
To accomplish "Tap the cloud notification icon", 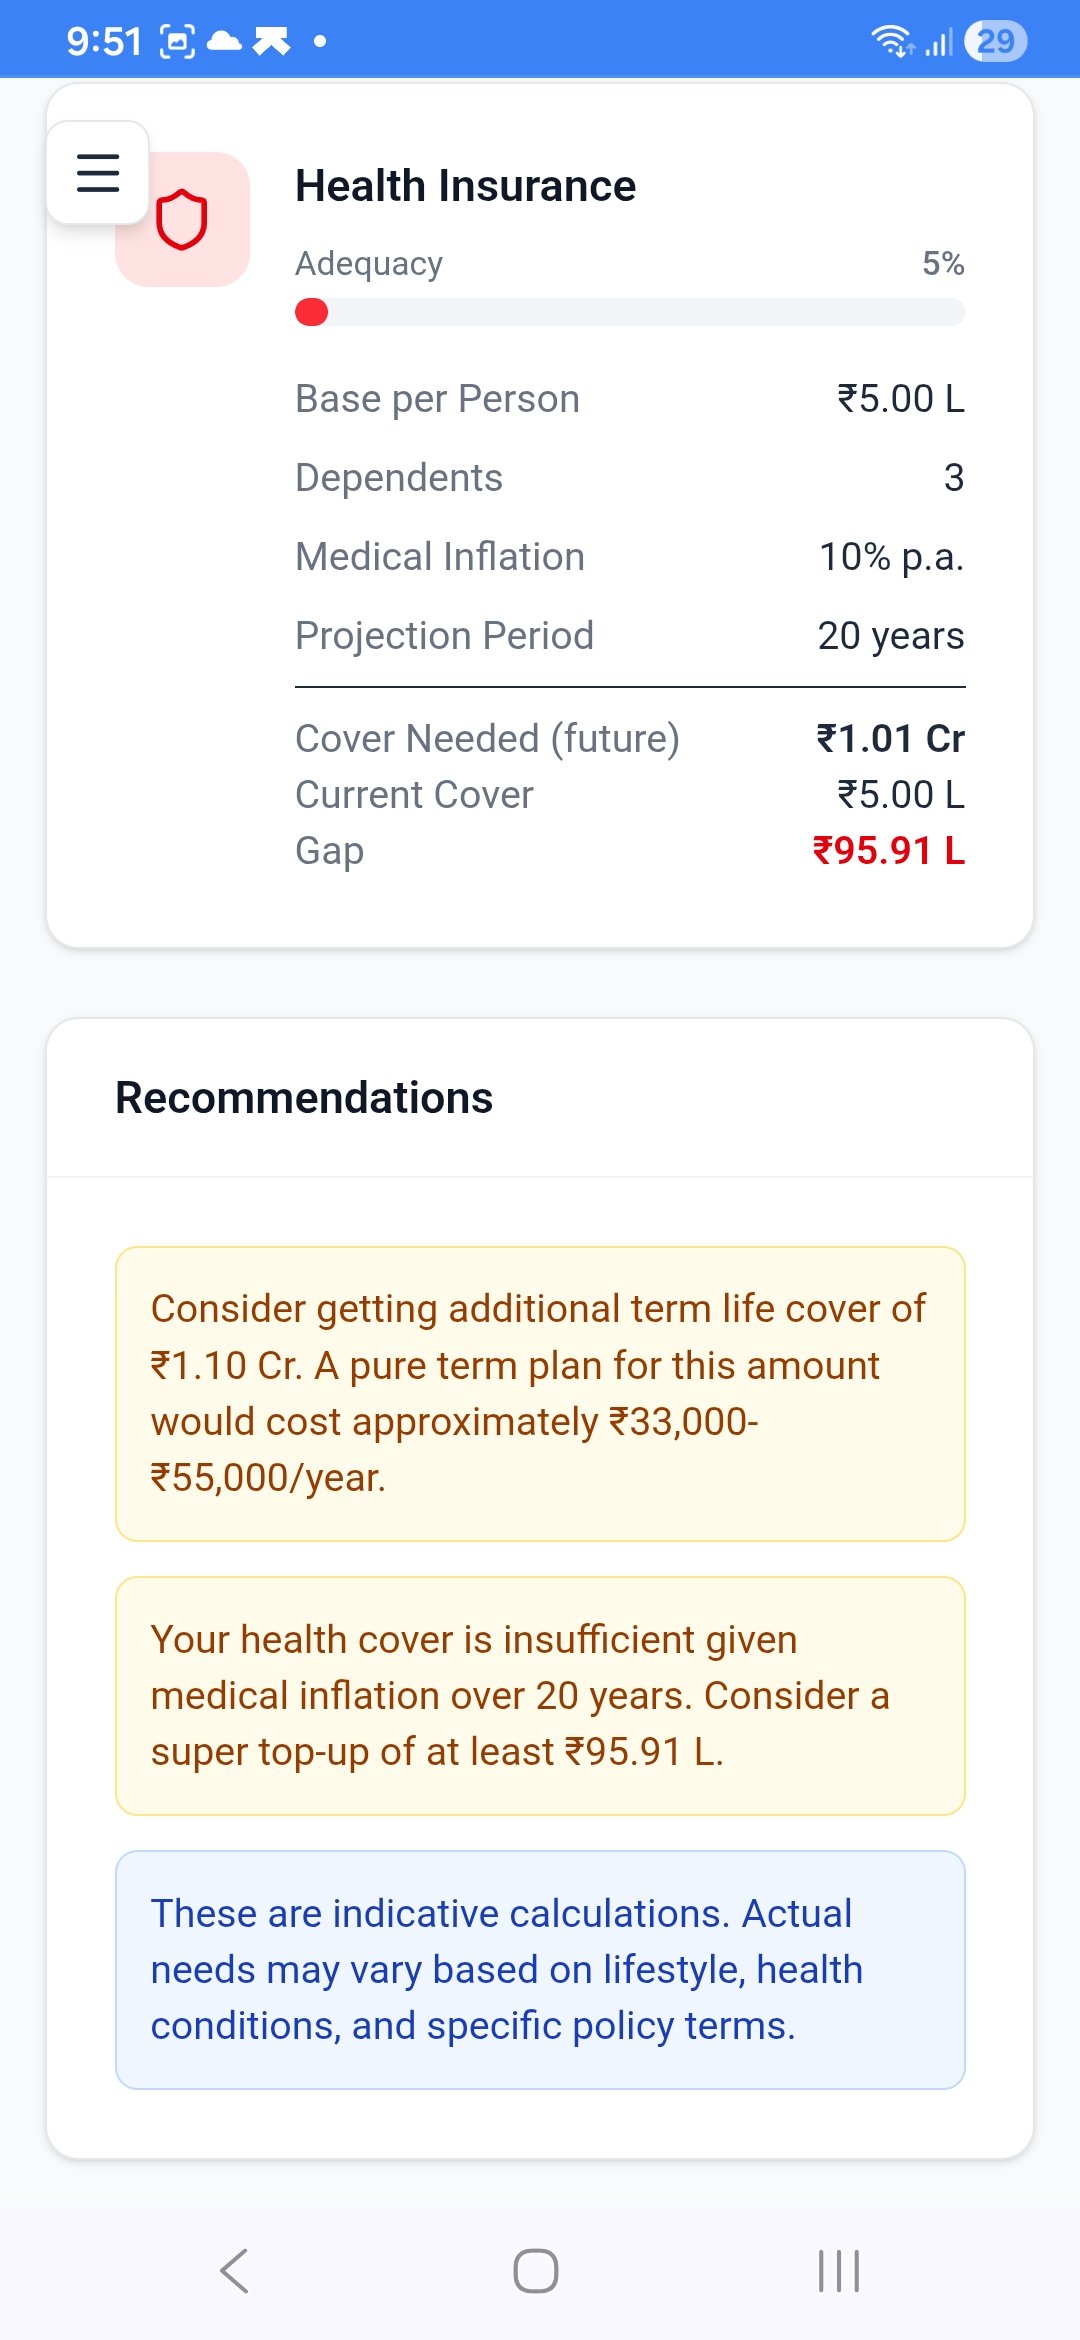I will 224,41.
